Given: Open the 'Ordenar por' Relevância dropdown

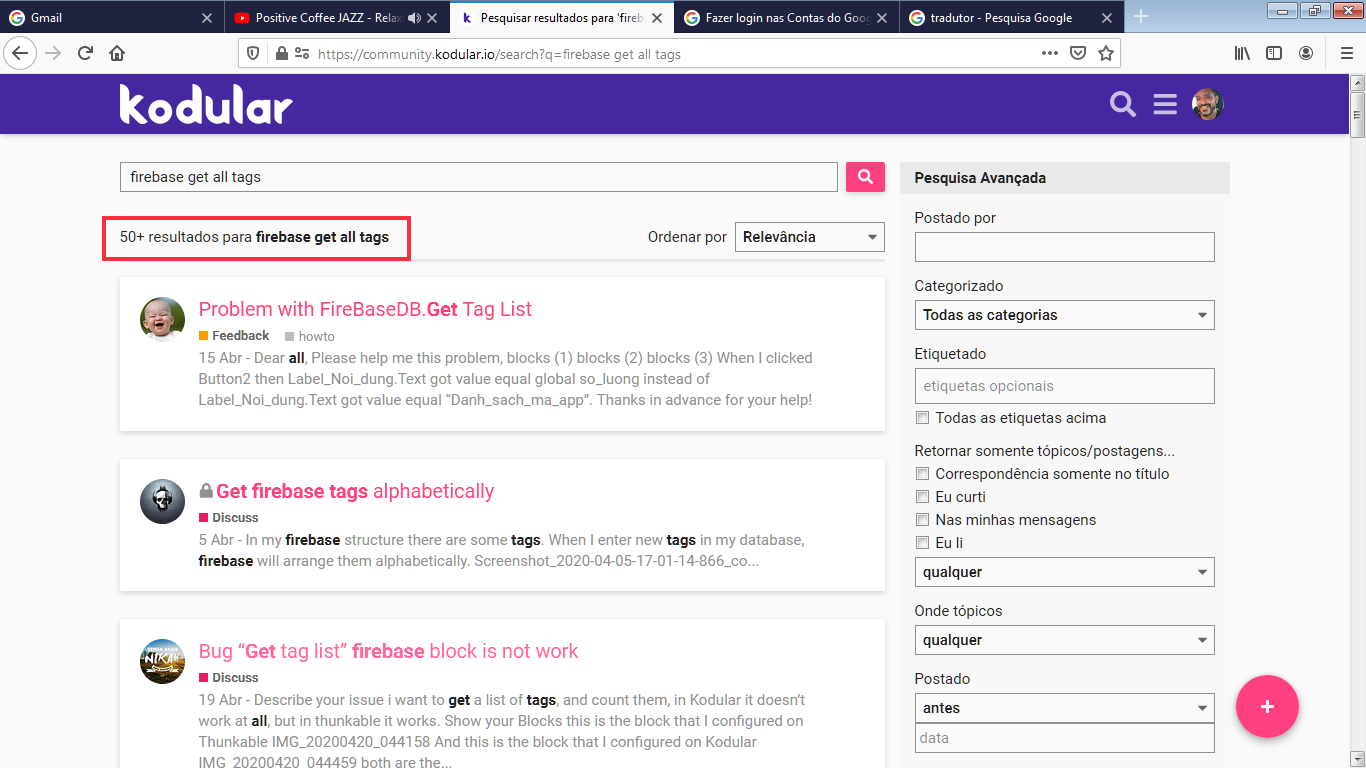Looking at the screenshot, I should tap(810, 237).
